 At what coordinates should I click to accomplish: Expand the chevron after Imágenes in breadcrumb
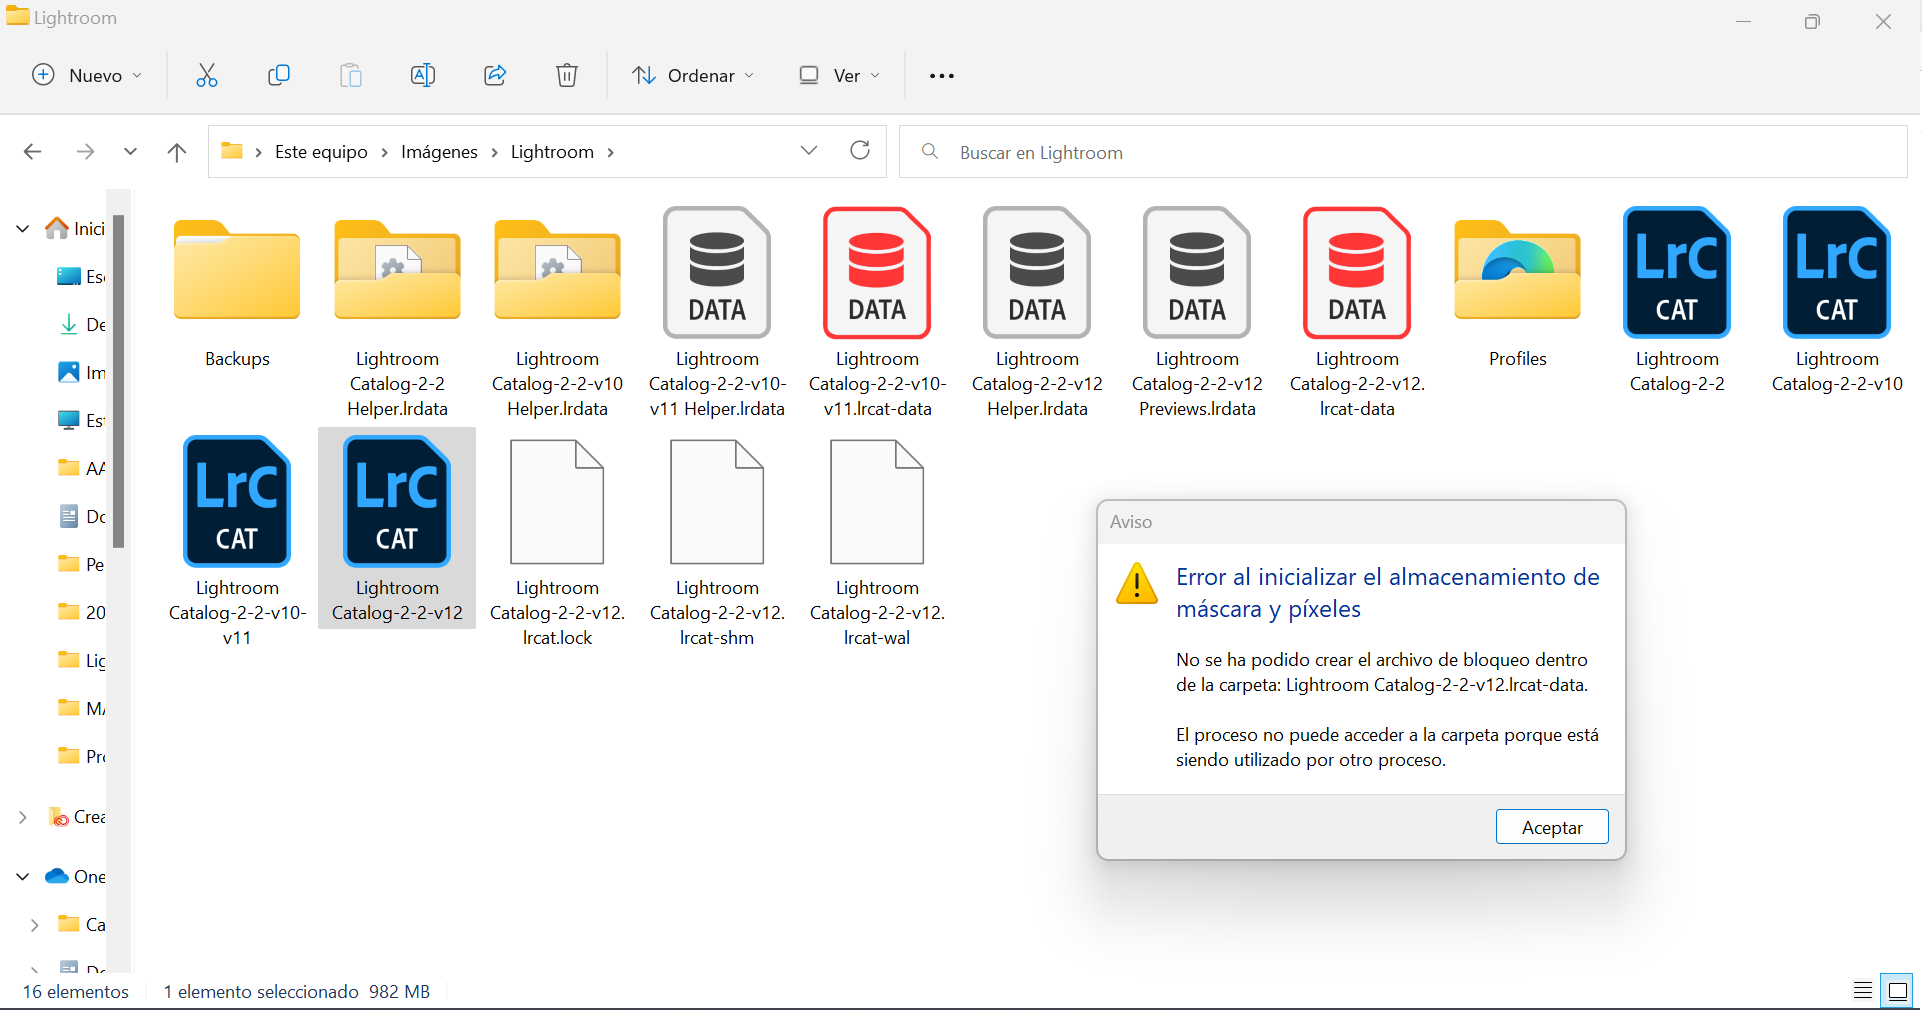coord(495,152)
